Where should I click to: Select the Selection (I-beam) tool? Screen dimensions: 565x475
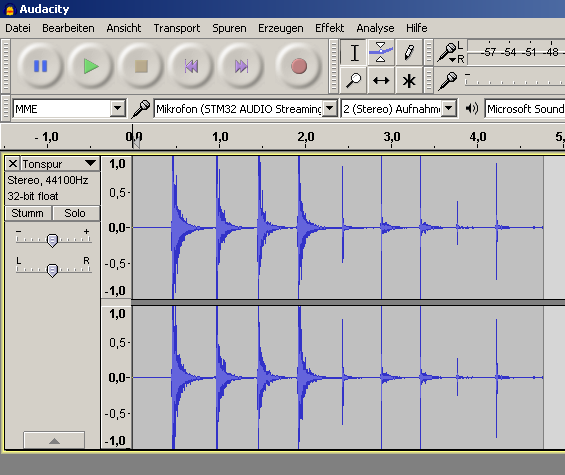[x=354, y=53]
